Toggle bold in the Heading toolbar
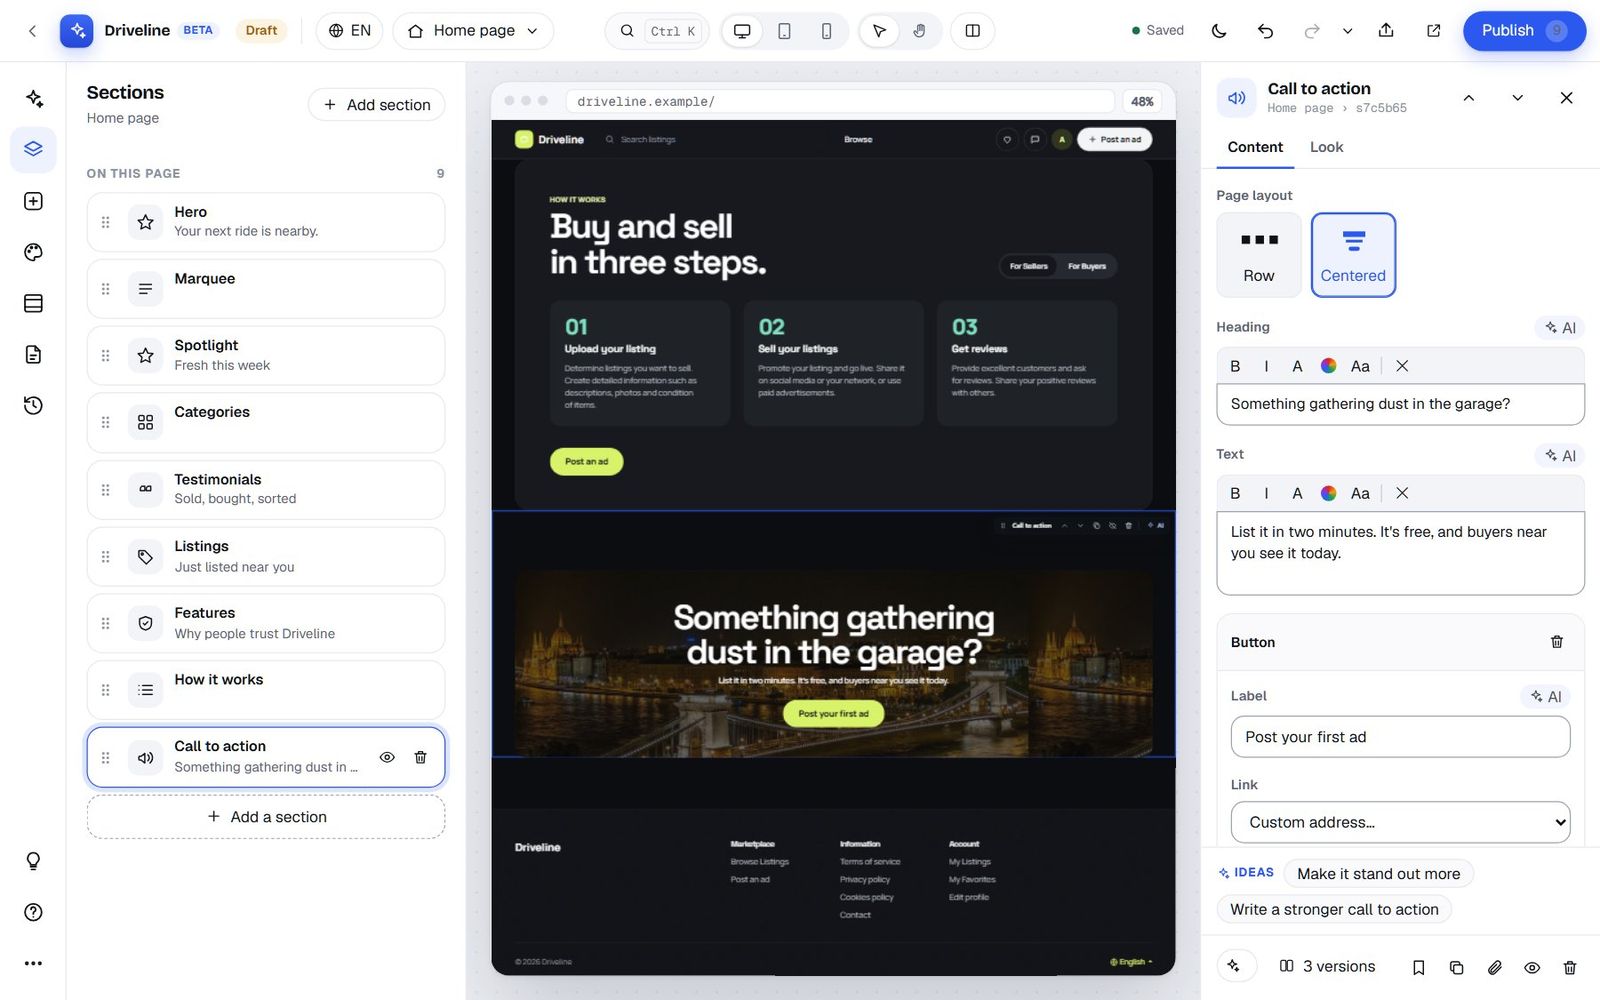The height and width of the screenshot is (1000, 1600). [x=1235, y=366]
